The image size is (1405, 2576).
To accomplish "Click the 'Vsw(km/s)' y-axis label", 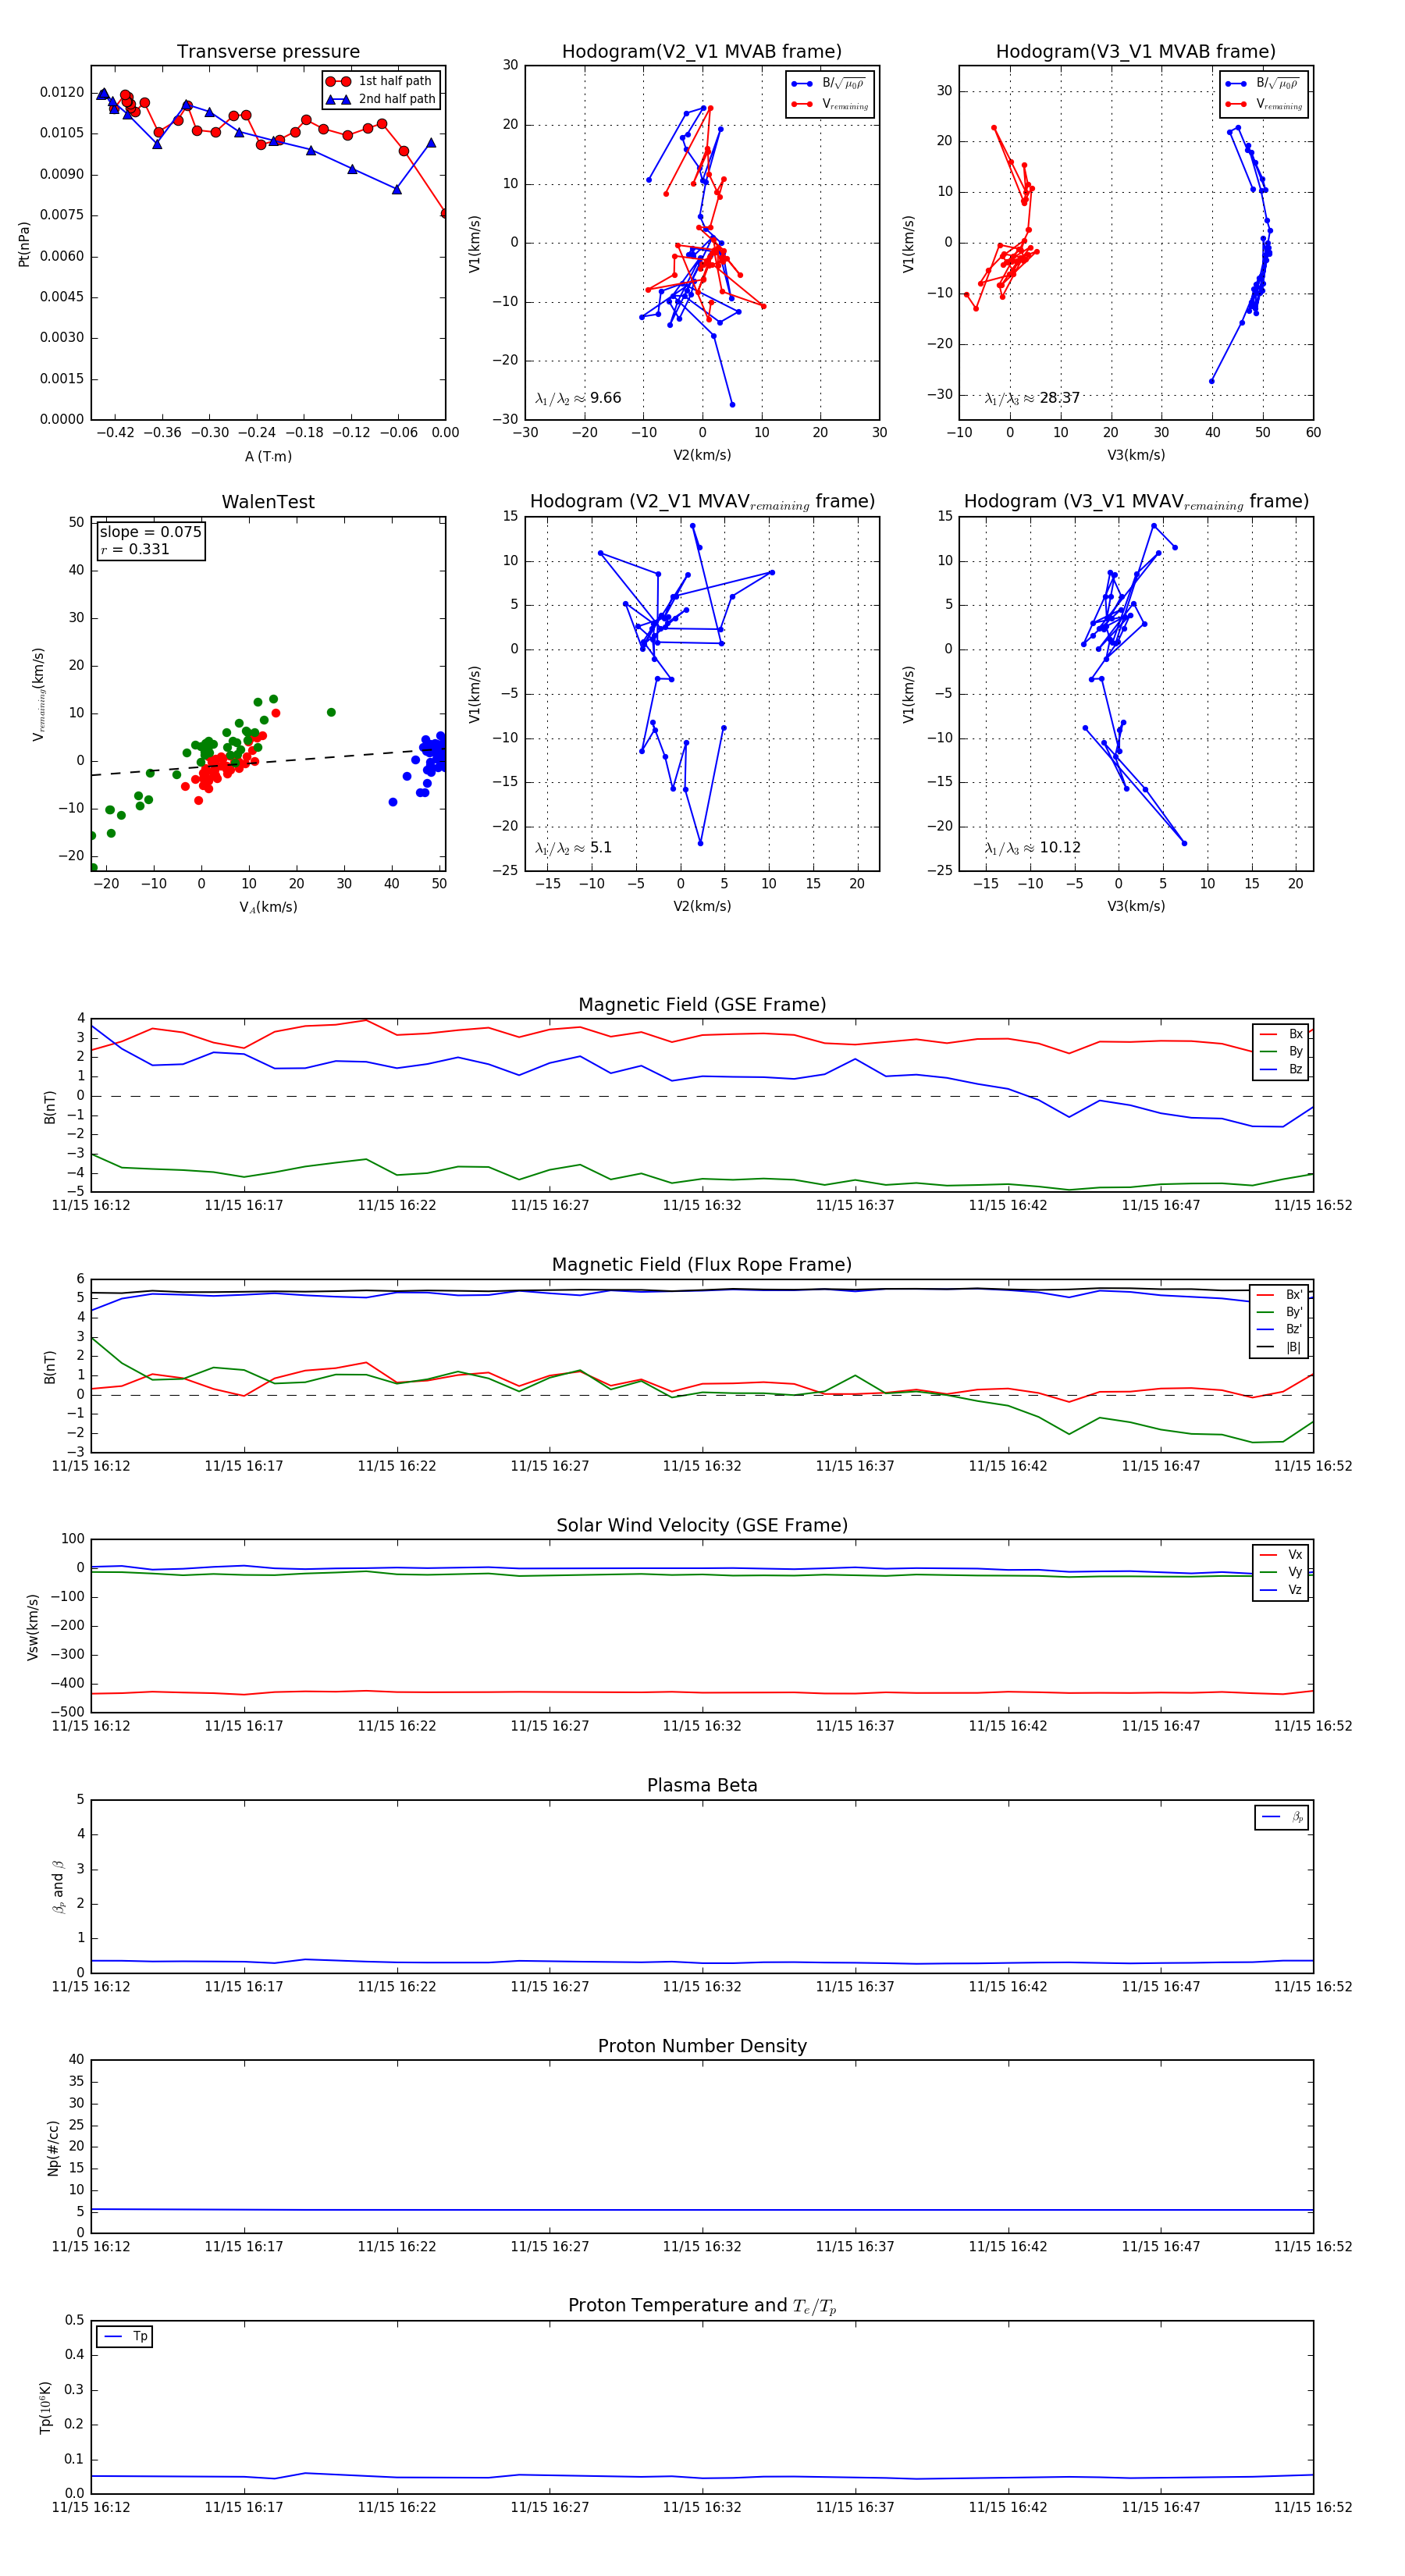I will tap(33, 1627).
